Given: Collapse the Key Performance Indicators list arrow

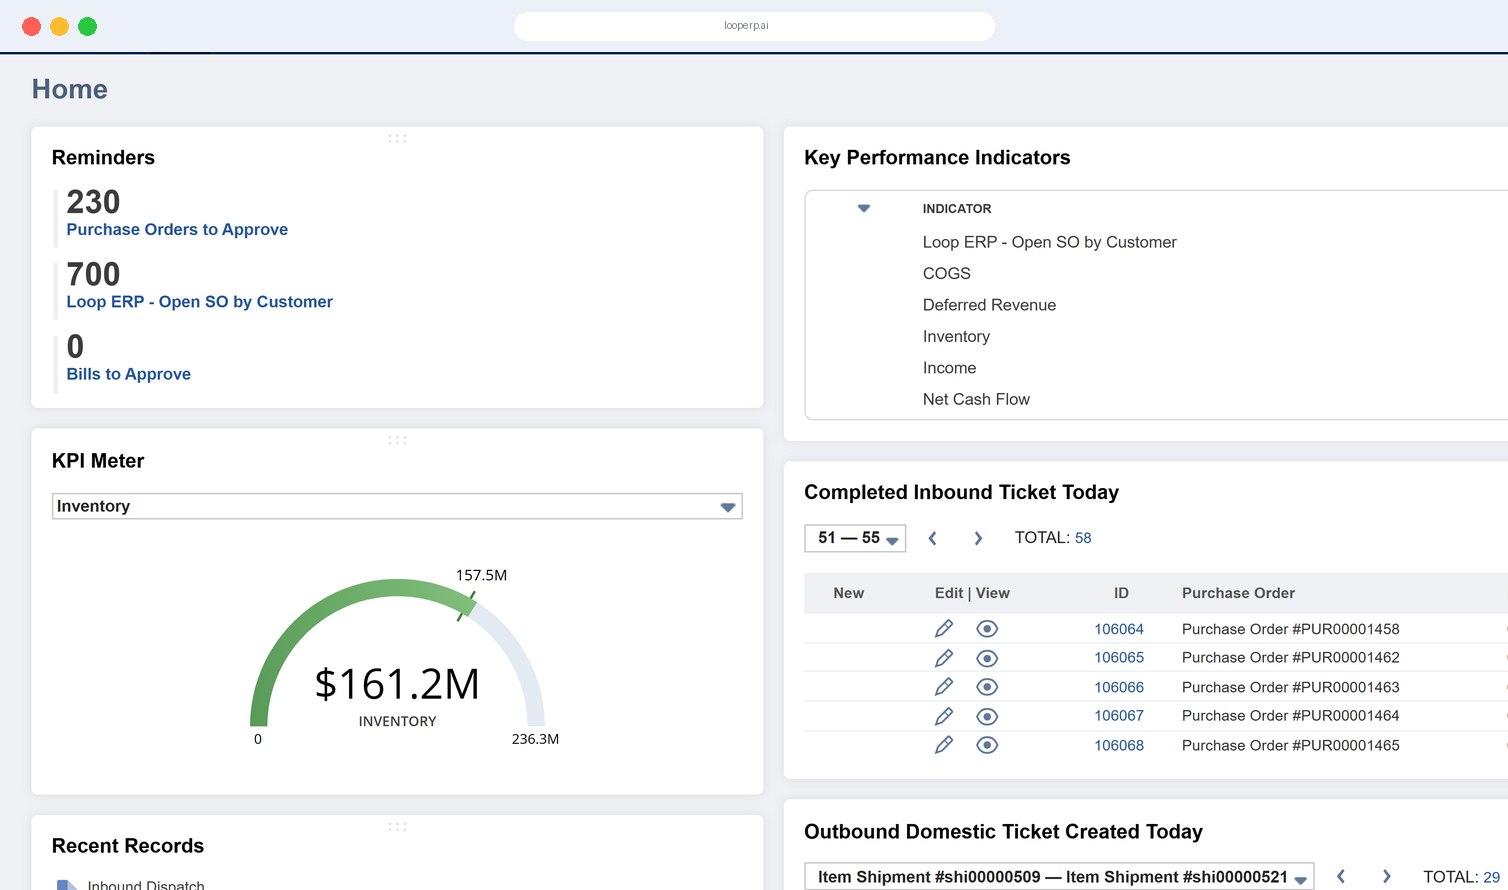Looking at the screenshot, I should pos(864,208).
